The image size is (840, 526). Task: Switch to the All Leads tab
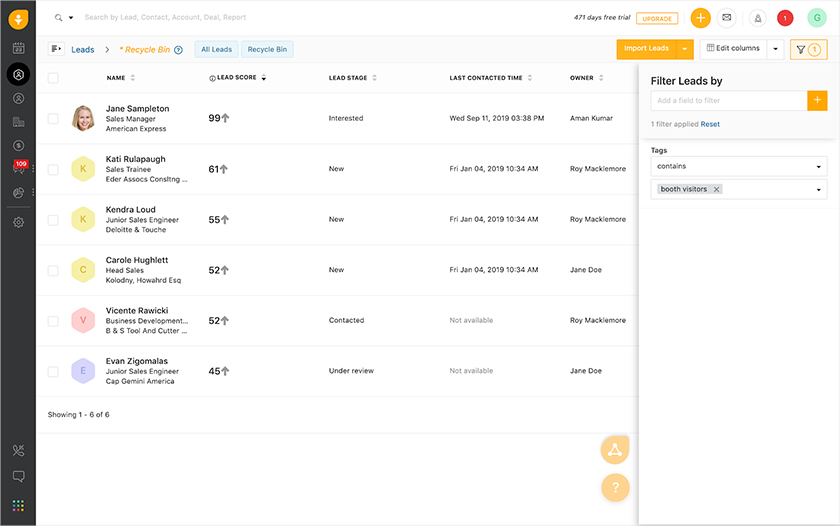216,49
